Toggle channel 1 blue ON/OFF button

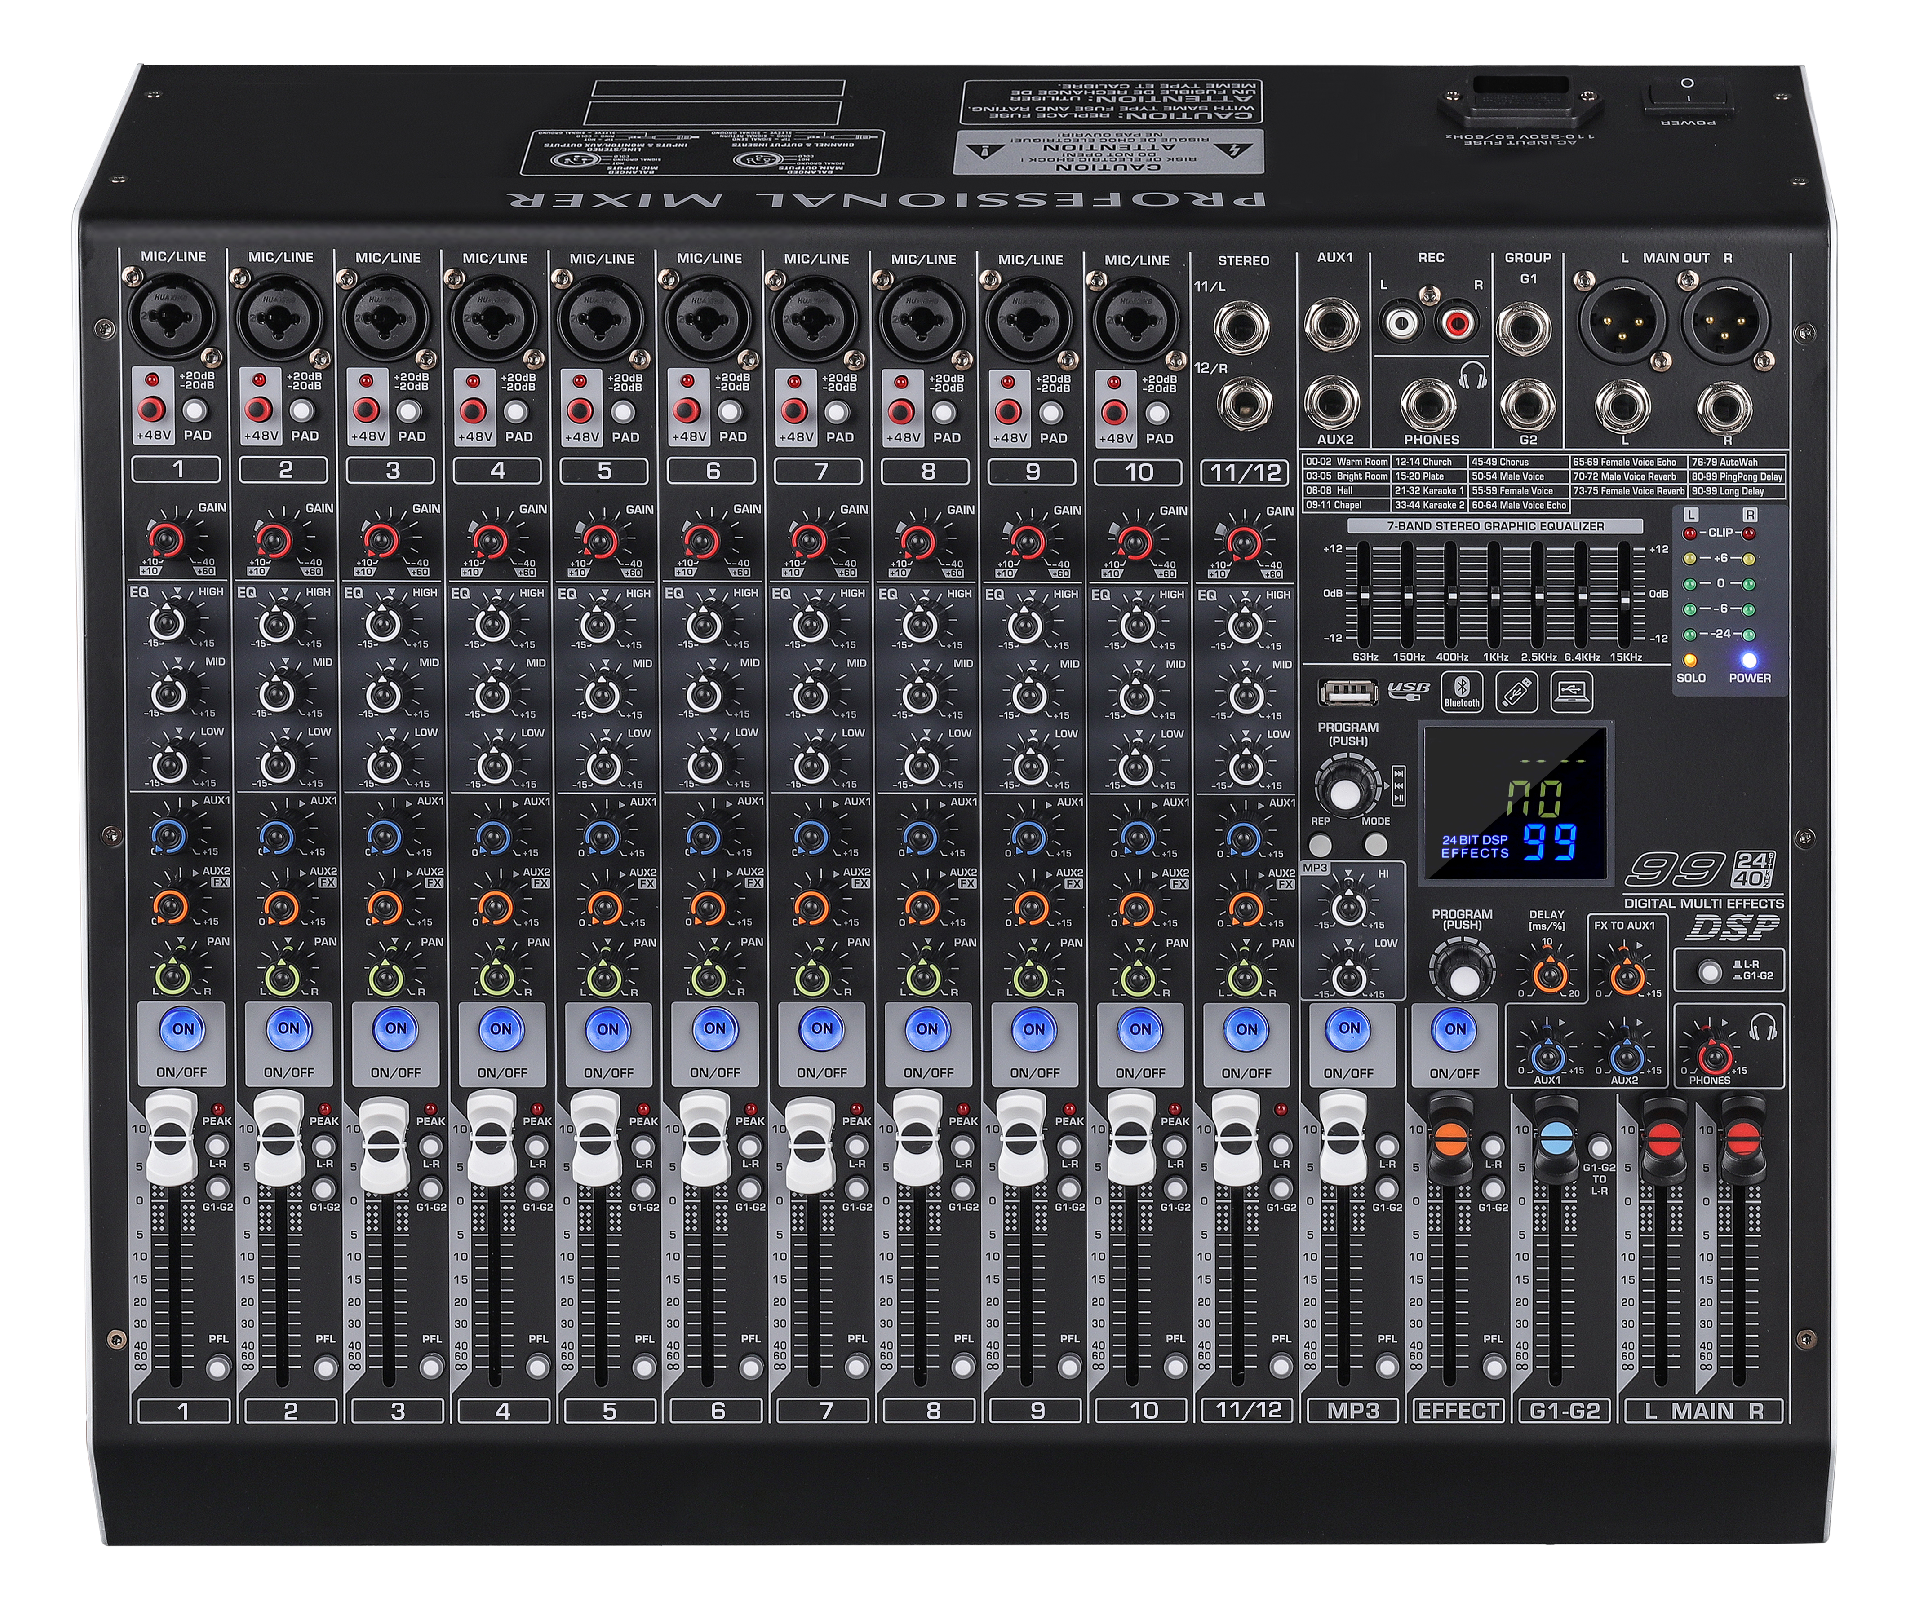pos(183,1030)
